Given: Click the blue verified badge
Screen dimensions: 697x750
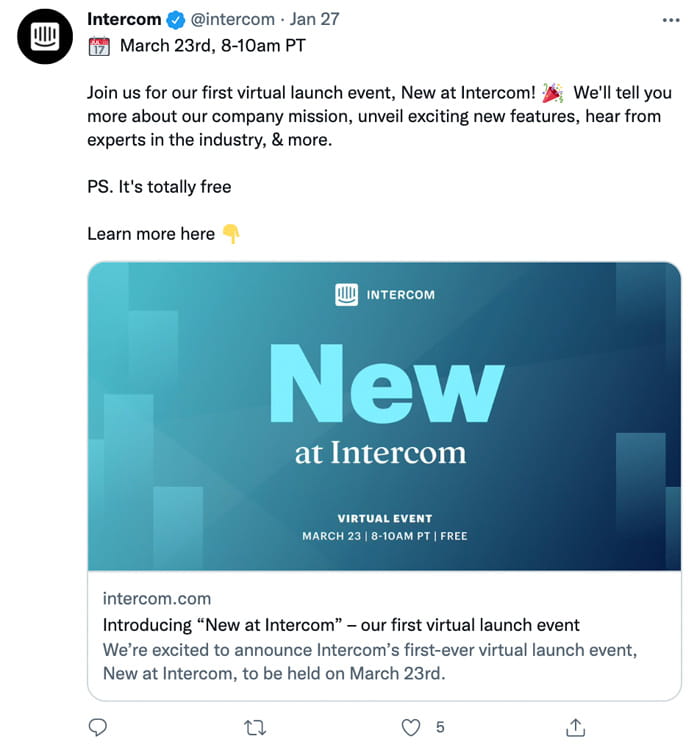Looking at the screenshot, I should click(176, 20).
